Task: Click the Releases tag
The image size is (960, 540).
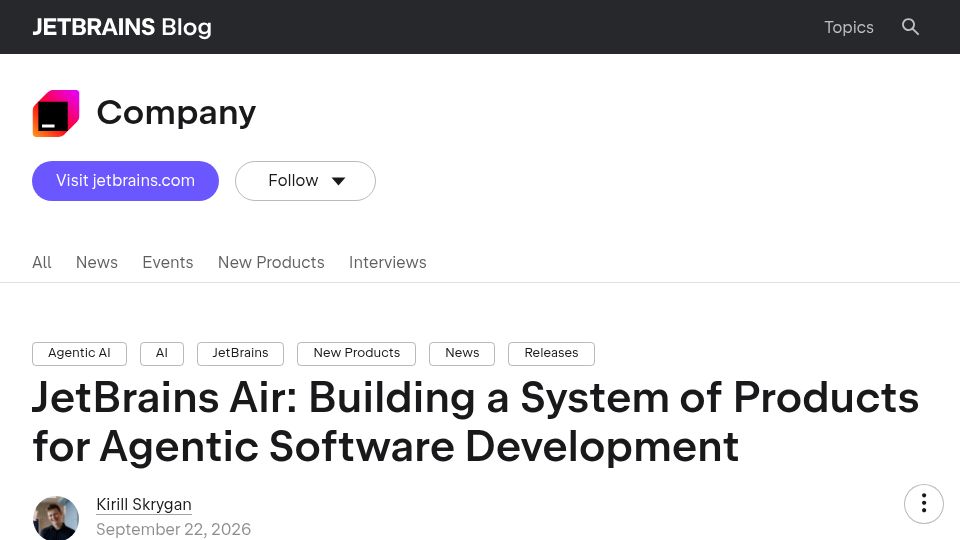Action: [x=551, y=353]
